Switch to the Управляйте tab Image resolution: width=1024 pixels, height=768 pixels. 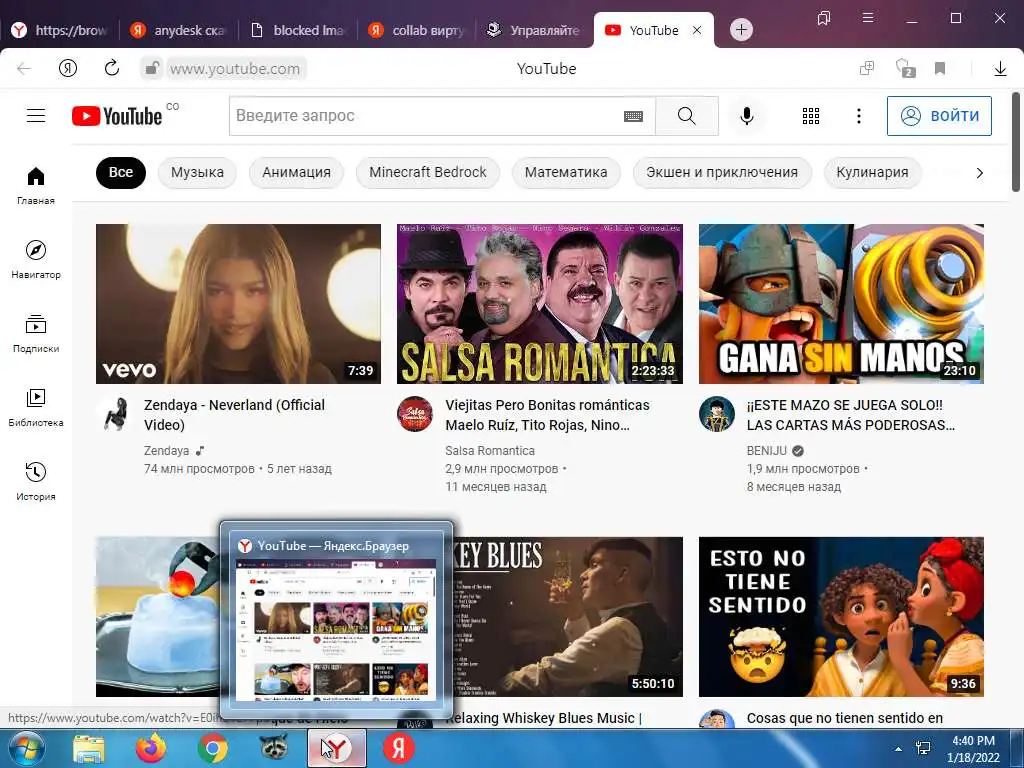(x=535, y=30)
